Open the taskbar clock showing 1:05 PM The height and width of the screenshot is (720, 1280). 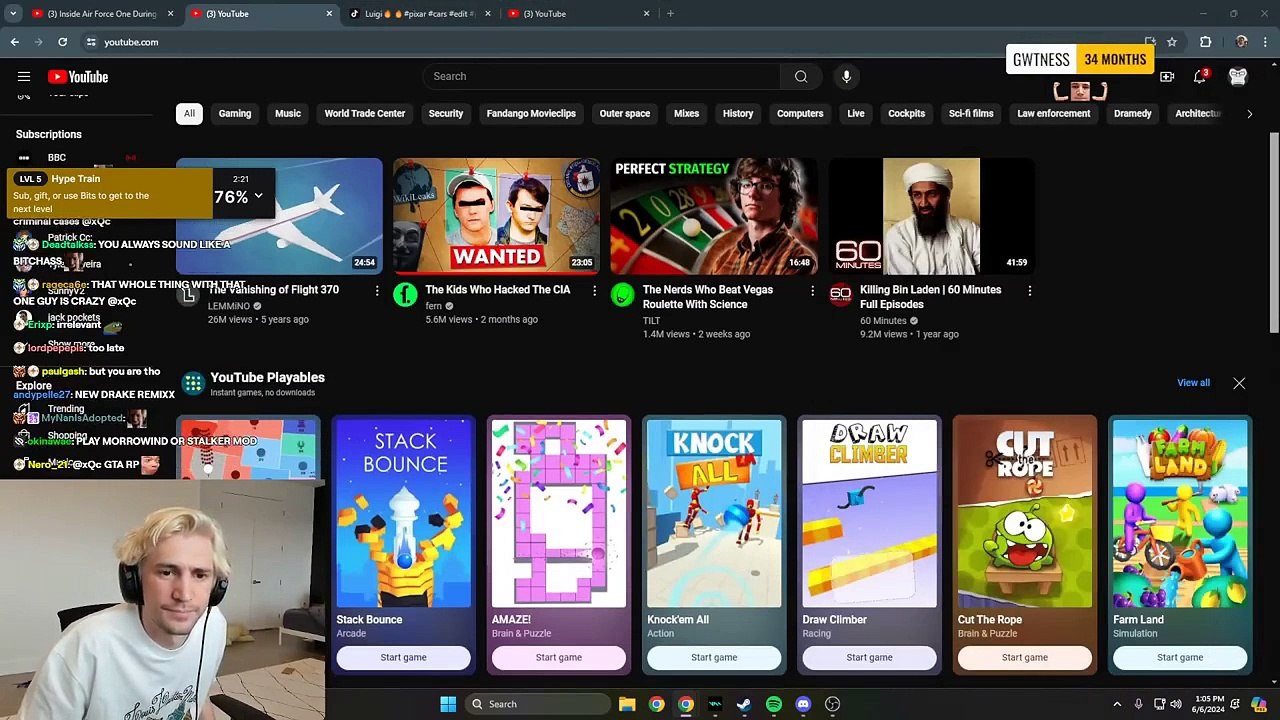pos(1209,704)
